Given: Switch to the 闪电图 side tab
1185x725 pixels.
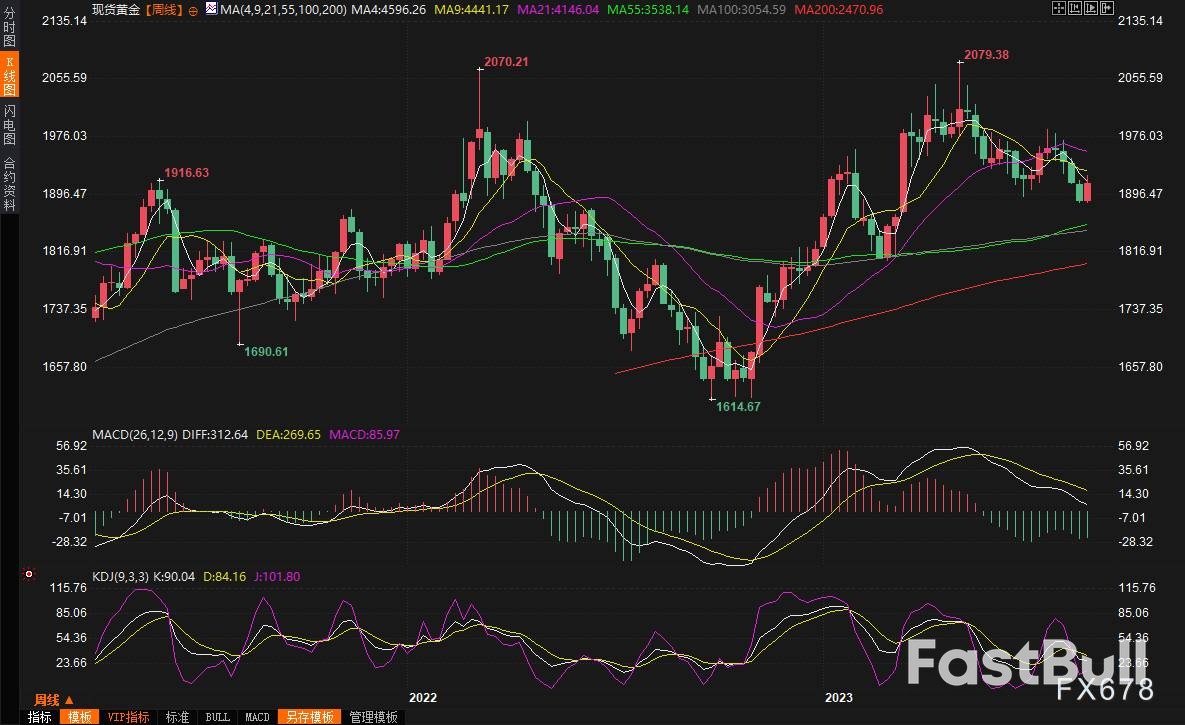Looking at the screenshot, I should (9, 124).
